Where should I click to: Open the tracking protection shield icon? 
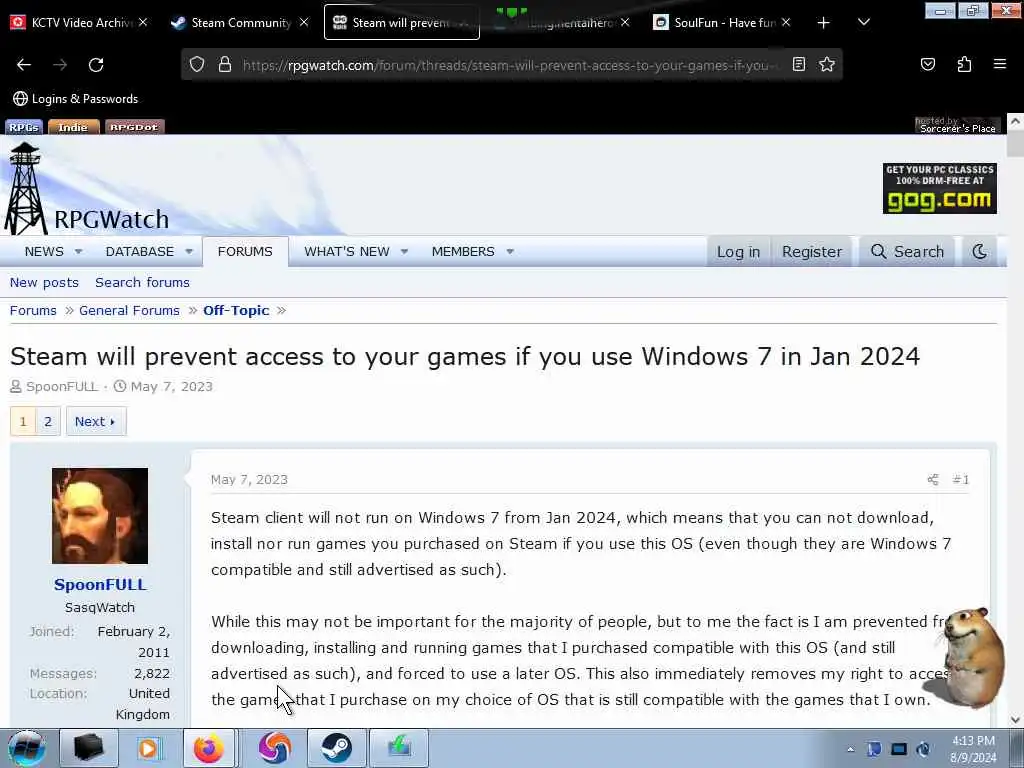(x=197, y=65)
